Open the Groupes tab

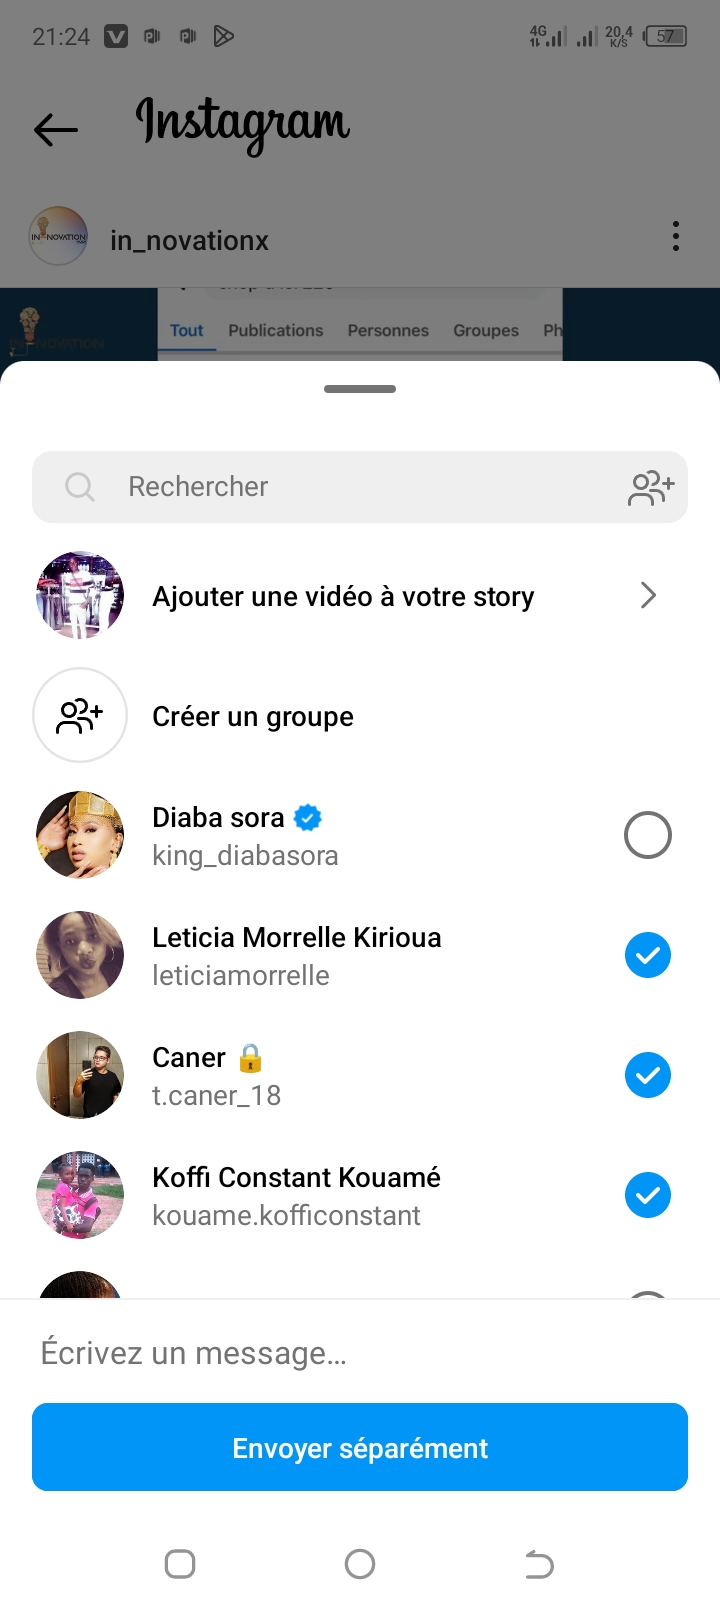(x=486, y=330)
